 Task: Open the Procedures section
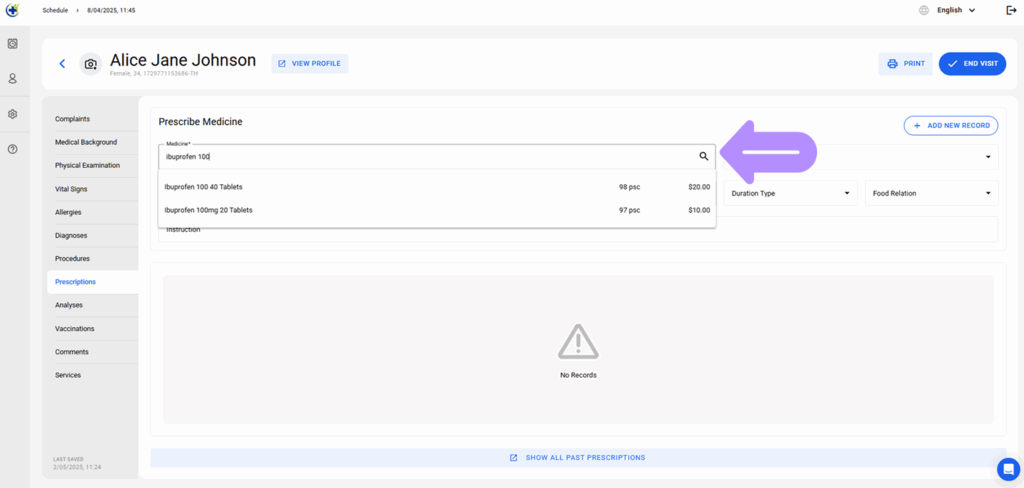[x=72, y=259]
